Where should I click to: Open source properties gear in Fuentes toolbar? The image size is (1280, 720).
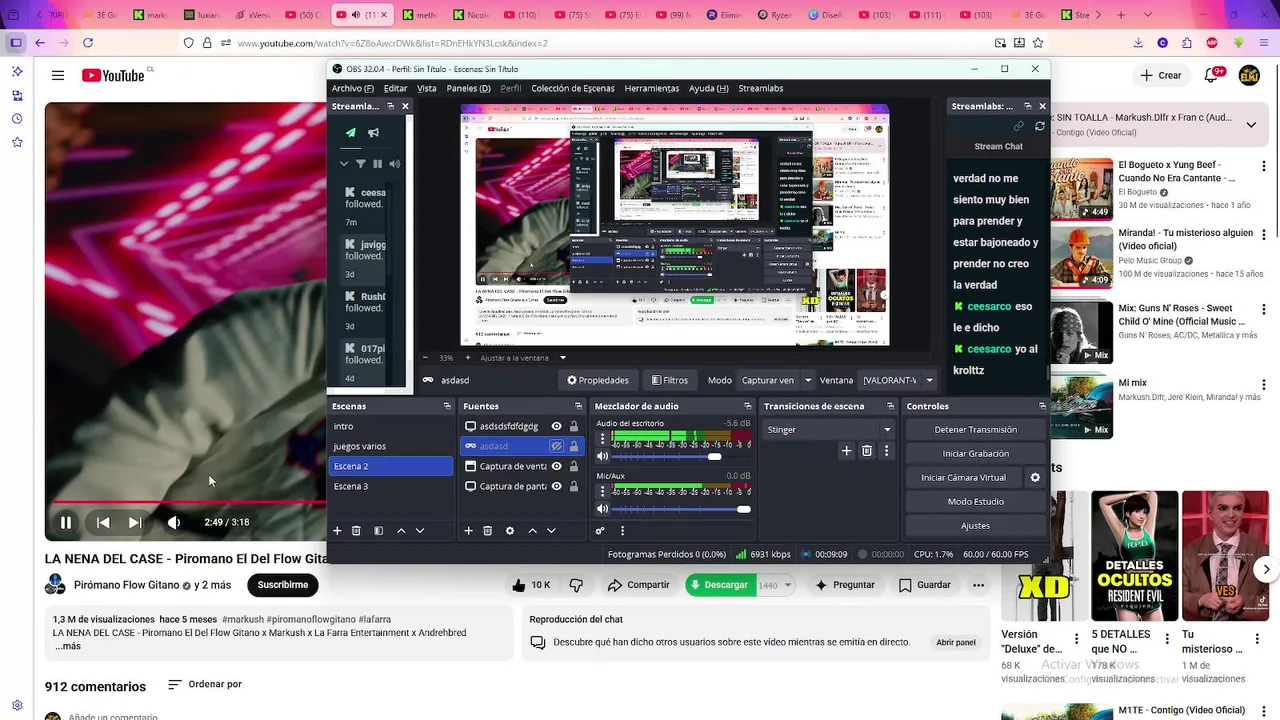click(x=509, y=531)
